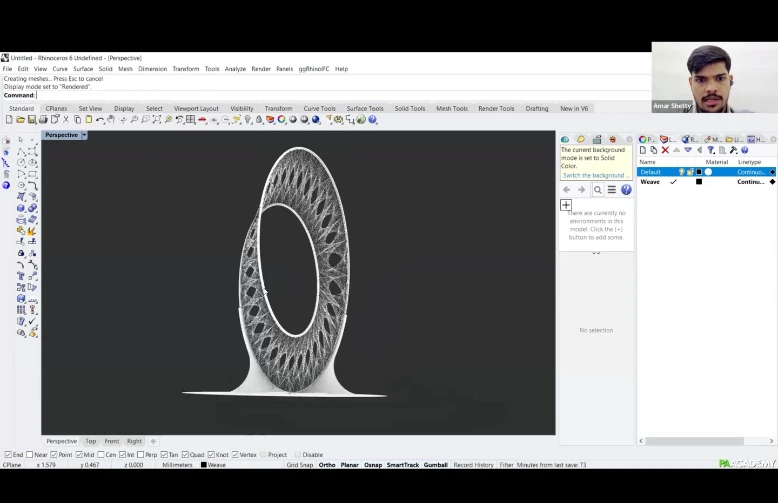The height and width of the screenshot is (503, 778).
Task: Add a new environment with plus button
Action: pos(566,205)
